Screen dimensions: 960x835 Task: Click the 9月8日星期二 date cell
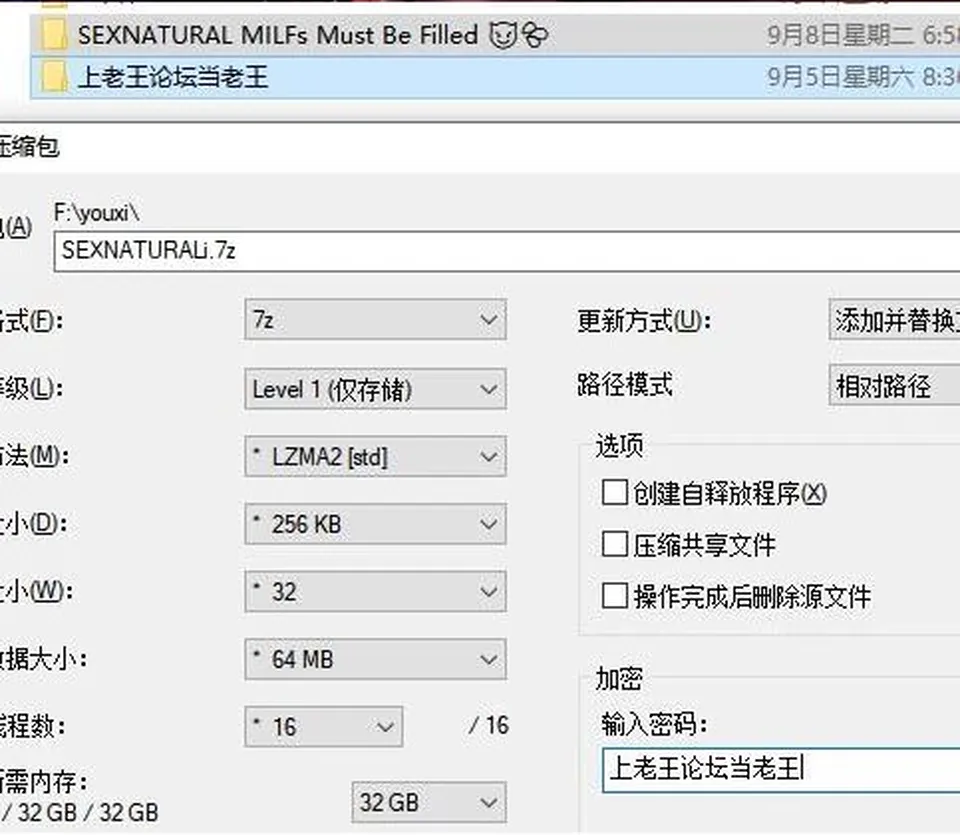[863, 35]
